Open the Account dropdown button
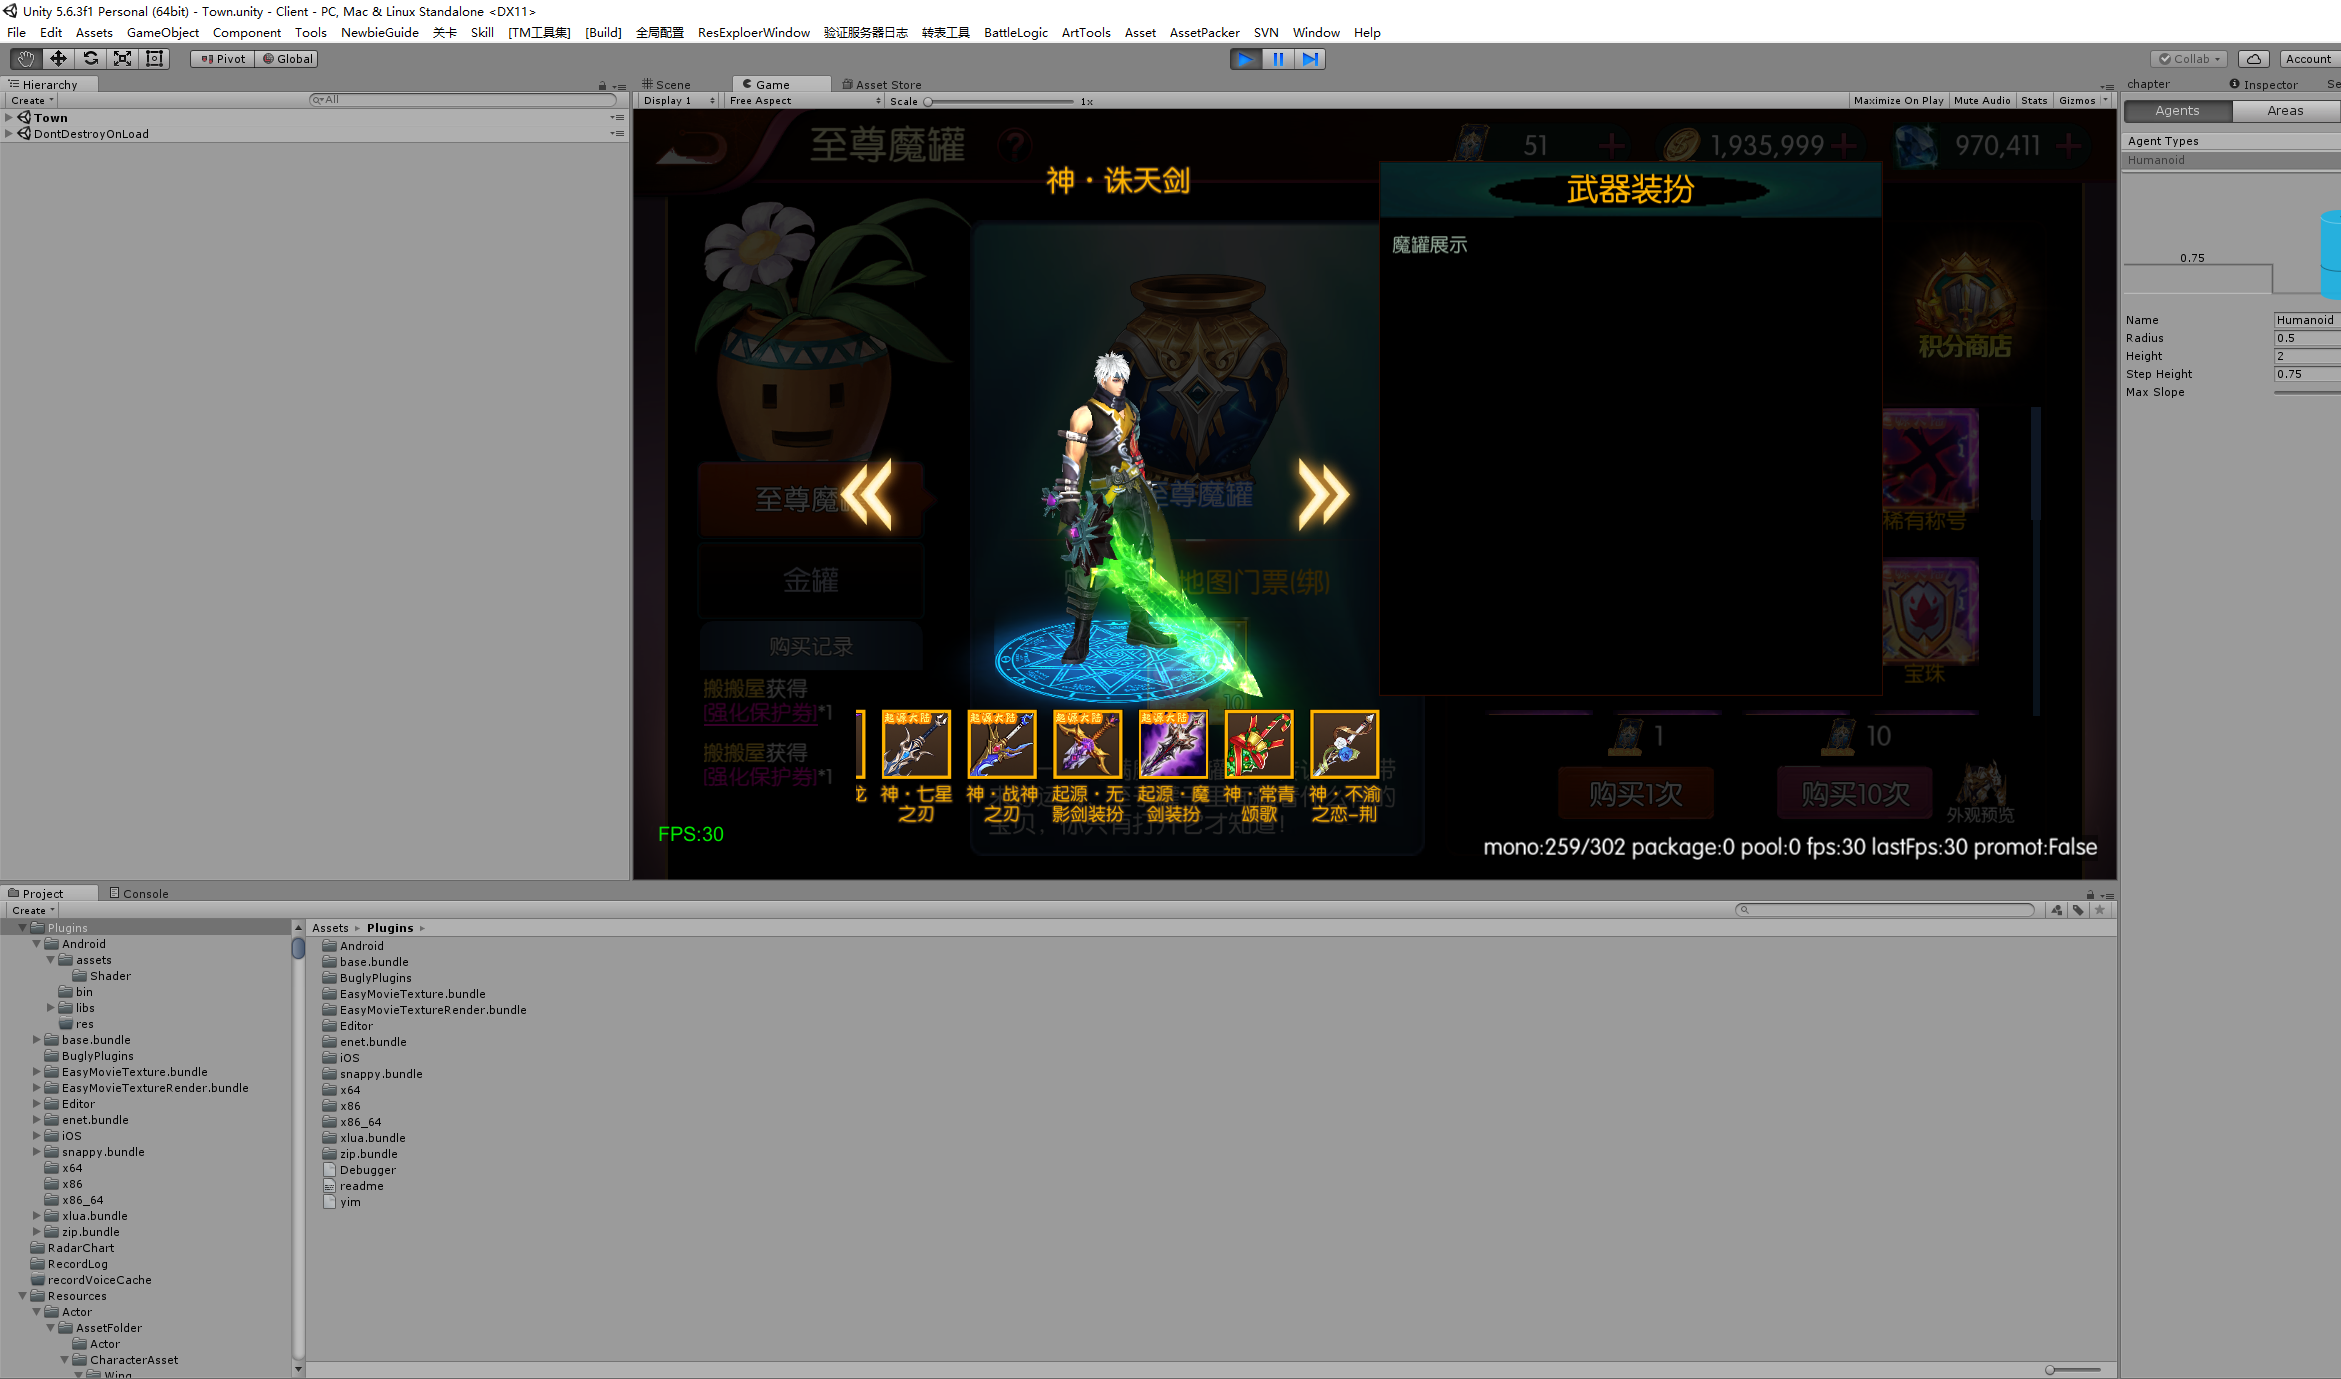2341x1379 pixels. pos(2308,59)
